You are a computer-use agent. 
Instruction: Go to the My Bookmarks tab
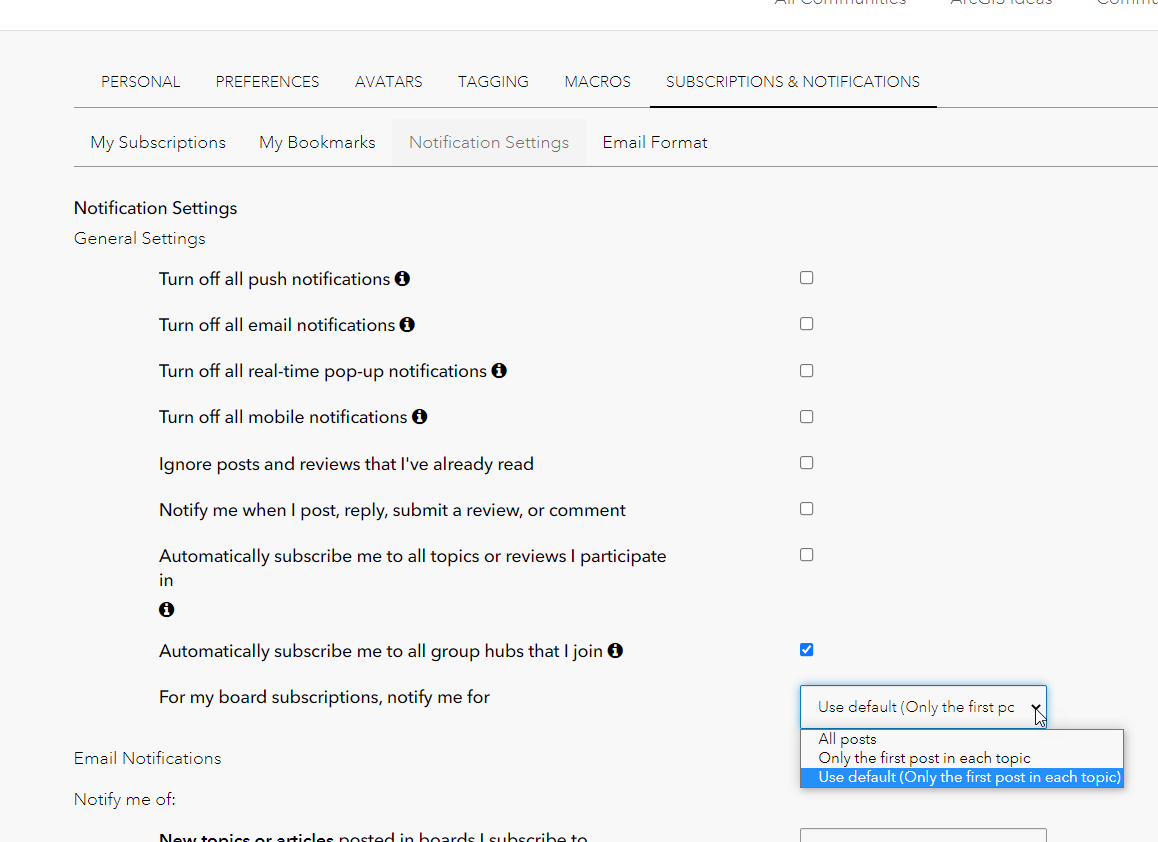pyautogui.click(x=317, y=142)
